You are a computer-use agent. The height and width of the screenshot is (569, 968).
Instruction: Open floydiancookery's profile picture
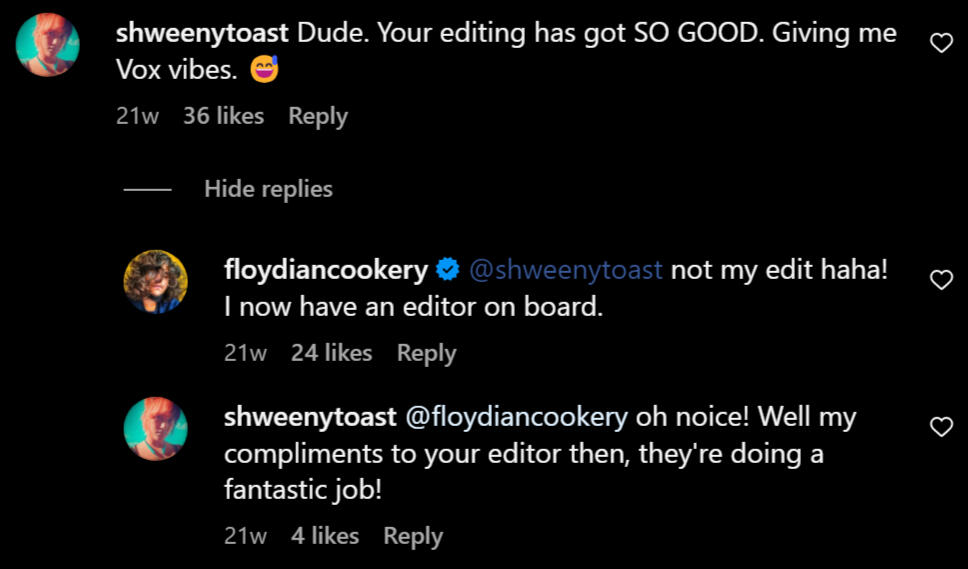(x=155, y=281)
